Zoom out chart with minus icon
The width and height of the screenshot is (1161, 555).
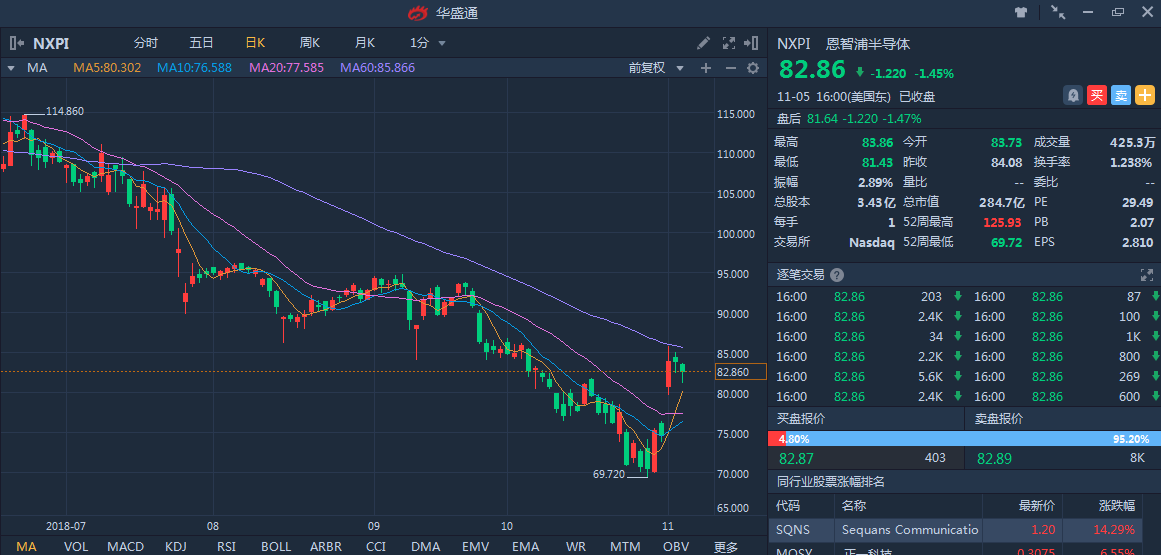pos(730,68)
